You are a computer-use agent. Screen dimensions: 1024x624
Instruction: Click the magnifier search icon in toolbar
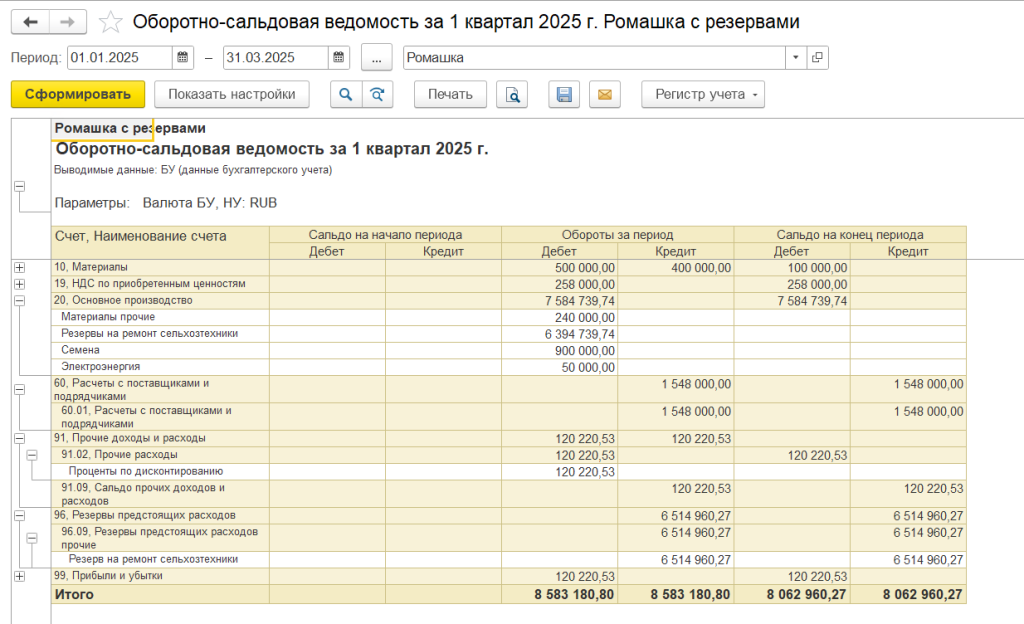[346, 95]
